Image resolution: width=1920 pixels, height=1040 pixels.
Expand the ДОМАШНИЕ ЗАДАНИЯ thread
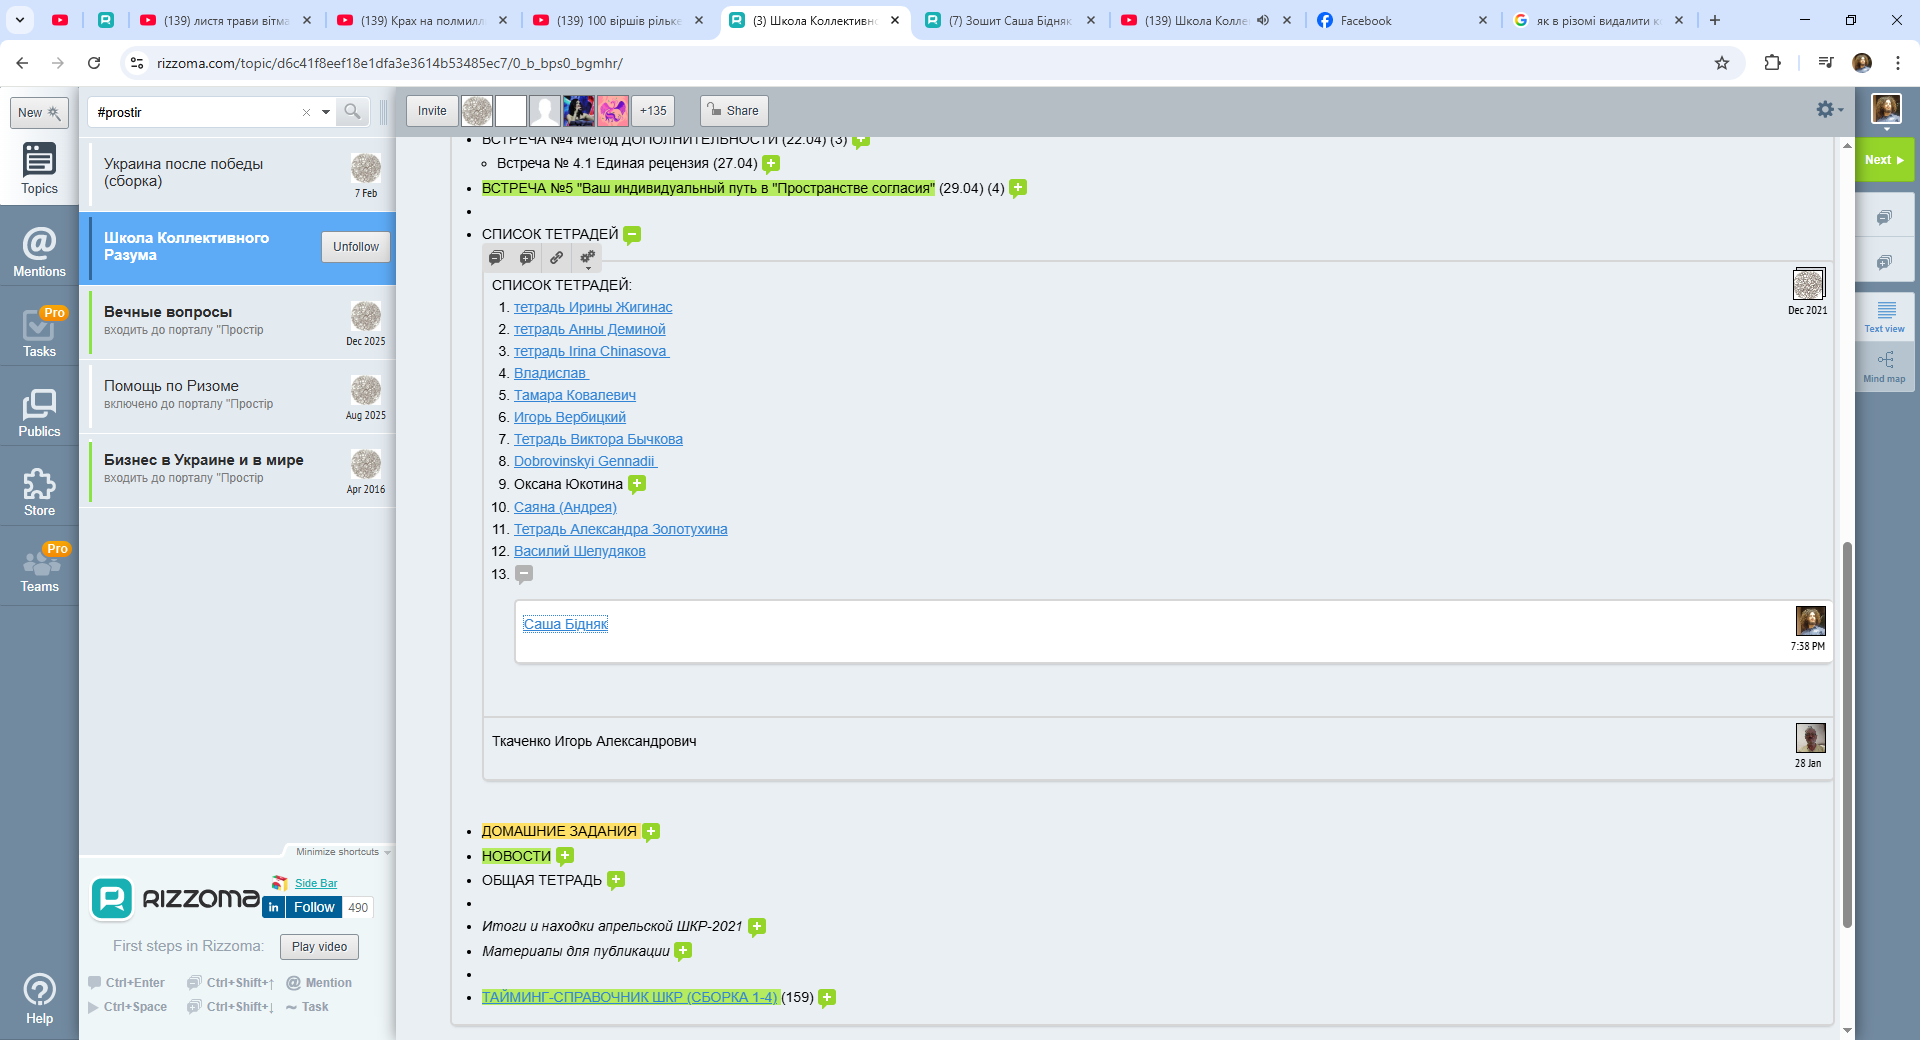click(651, 832)
